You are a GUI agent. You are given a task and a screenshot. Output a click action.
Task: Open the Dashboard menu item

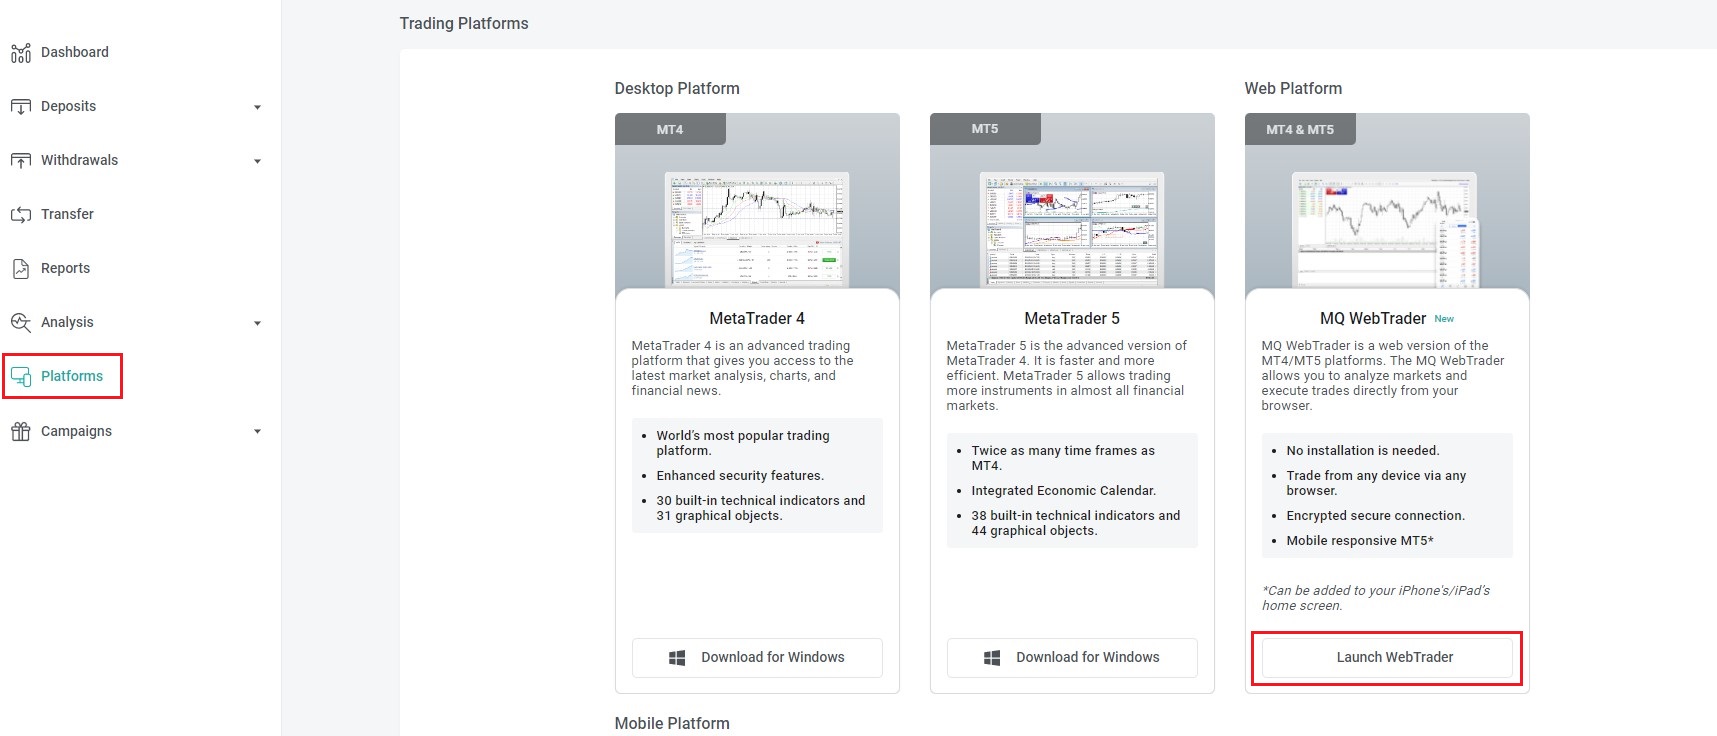pos(75,52)
